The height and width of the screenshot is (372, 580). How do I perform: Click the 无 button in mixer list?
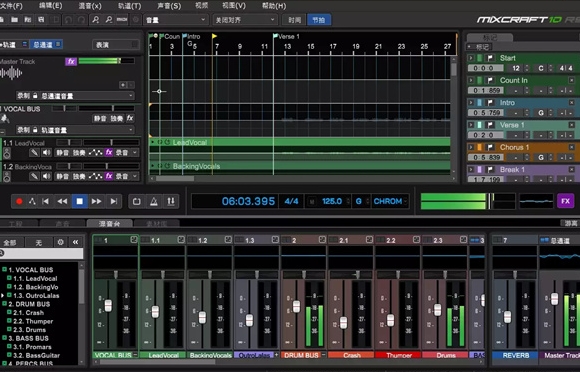tap(38, 242)
